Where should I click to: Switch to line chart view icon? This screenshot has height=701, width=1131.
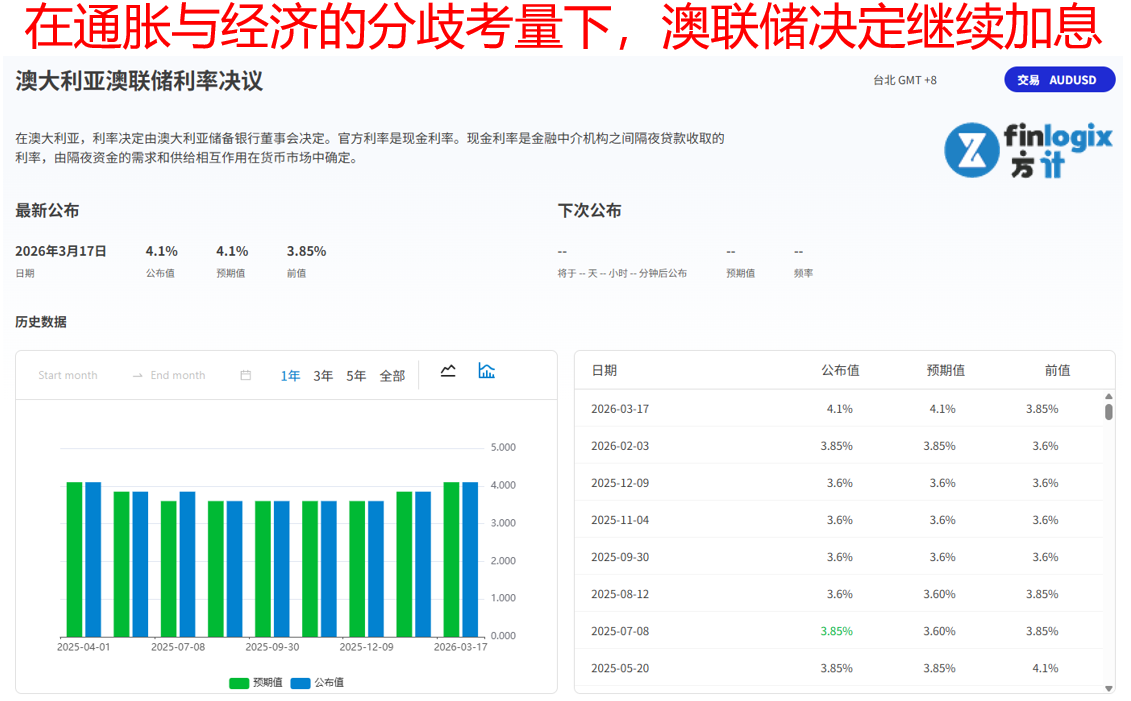click(448, 371)
